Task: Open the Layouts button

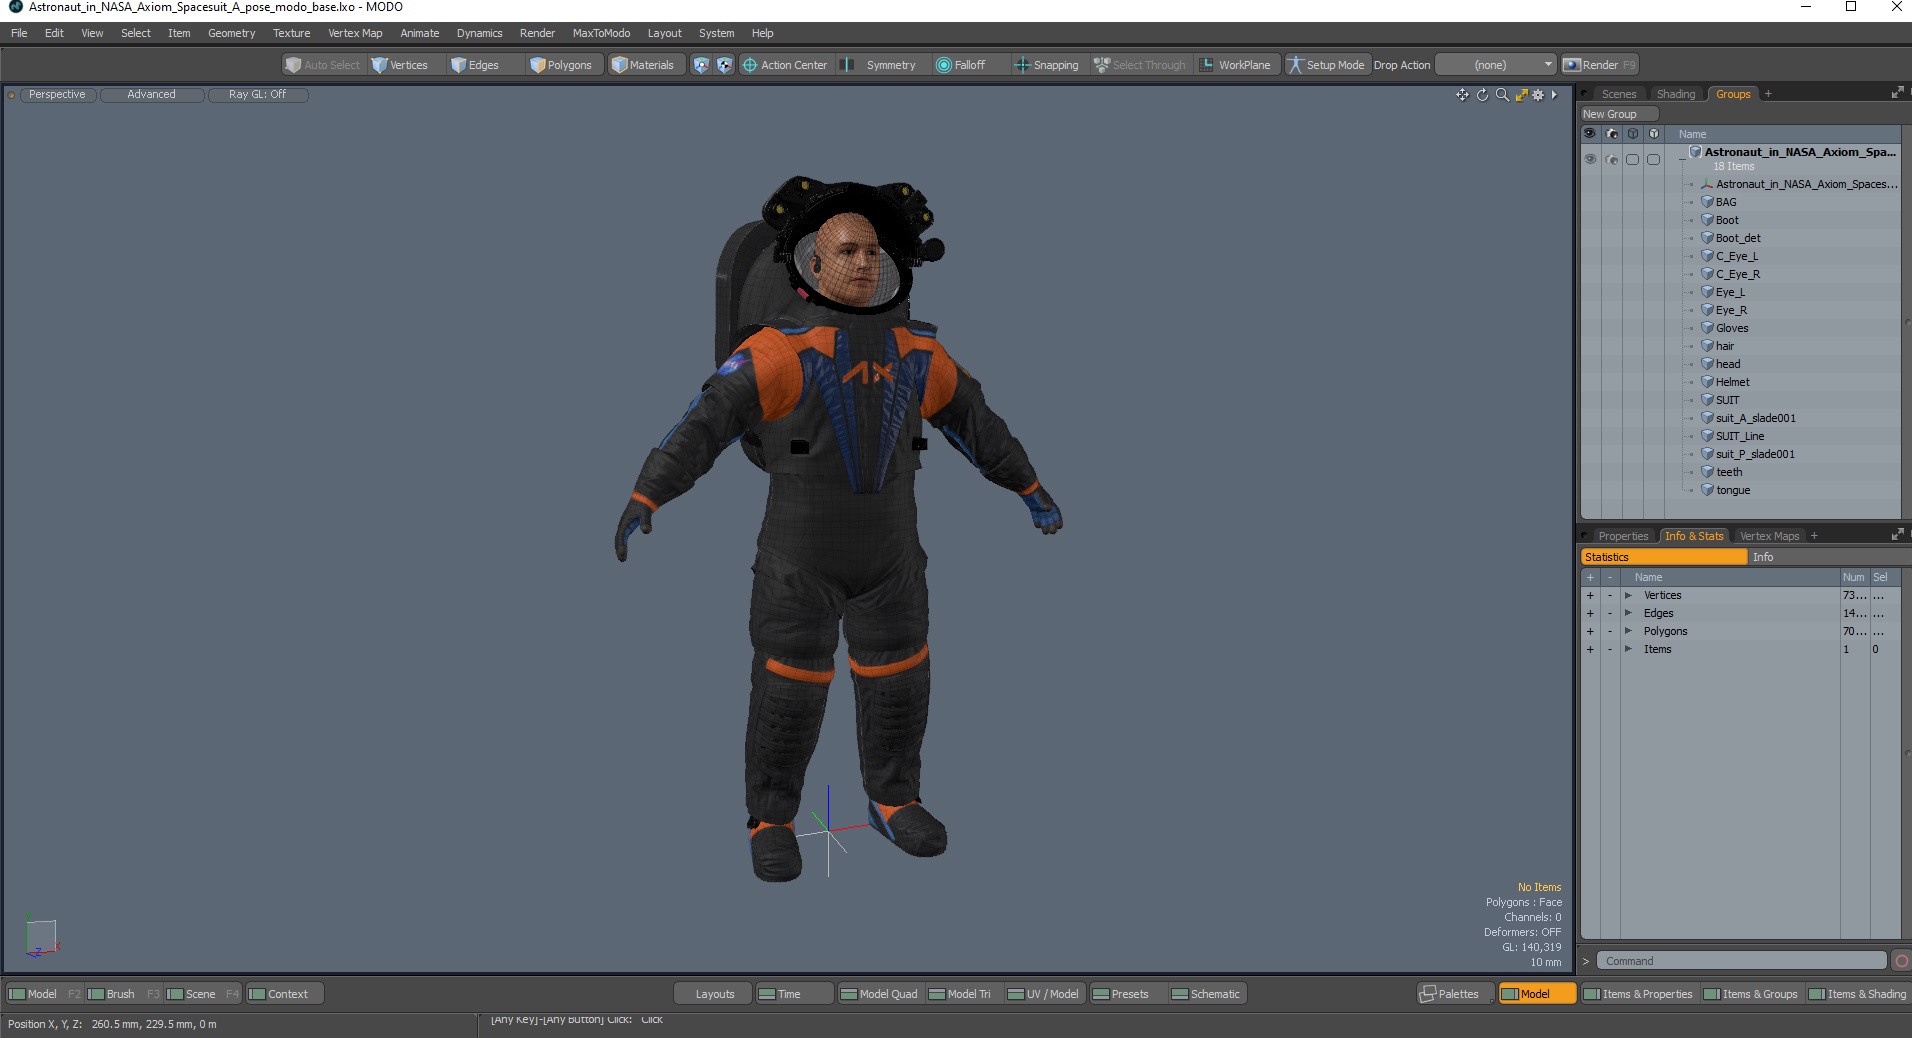Action: point(714,994)
